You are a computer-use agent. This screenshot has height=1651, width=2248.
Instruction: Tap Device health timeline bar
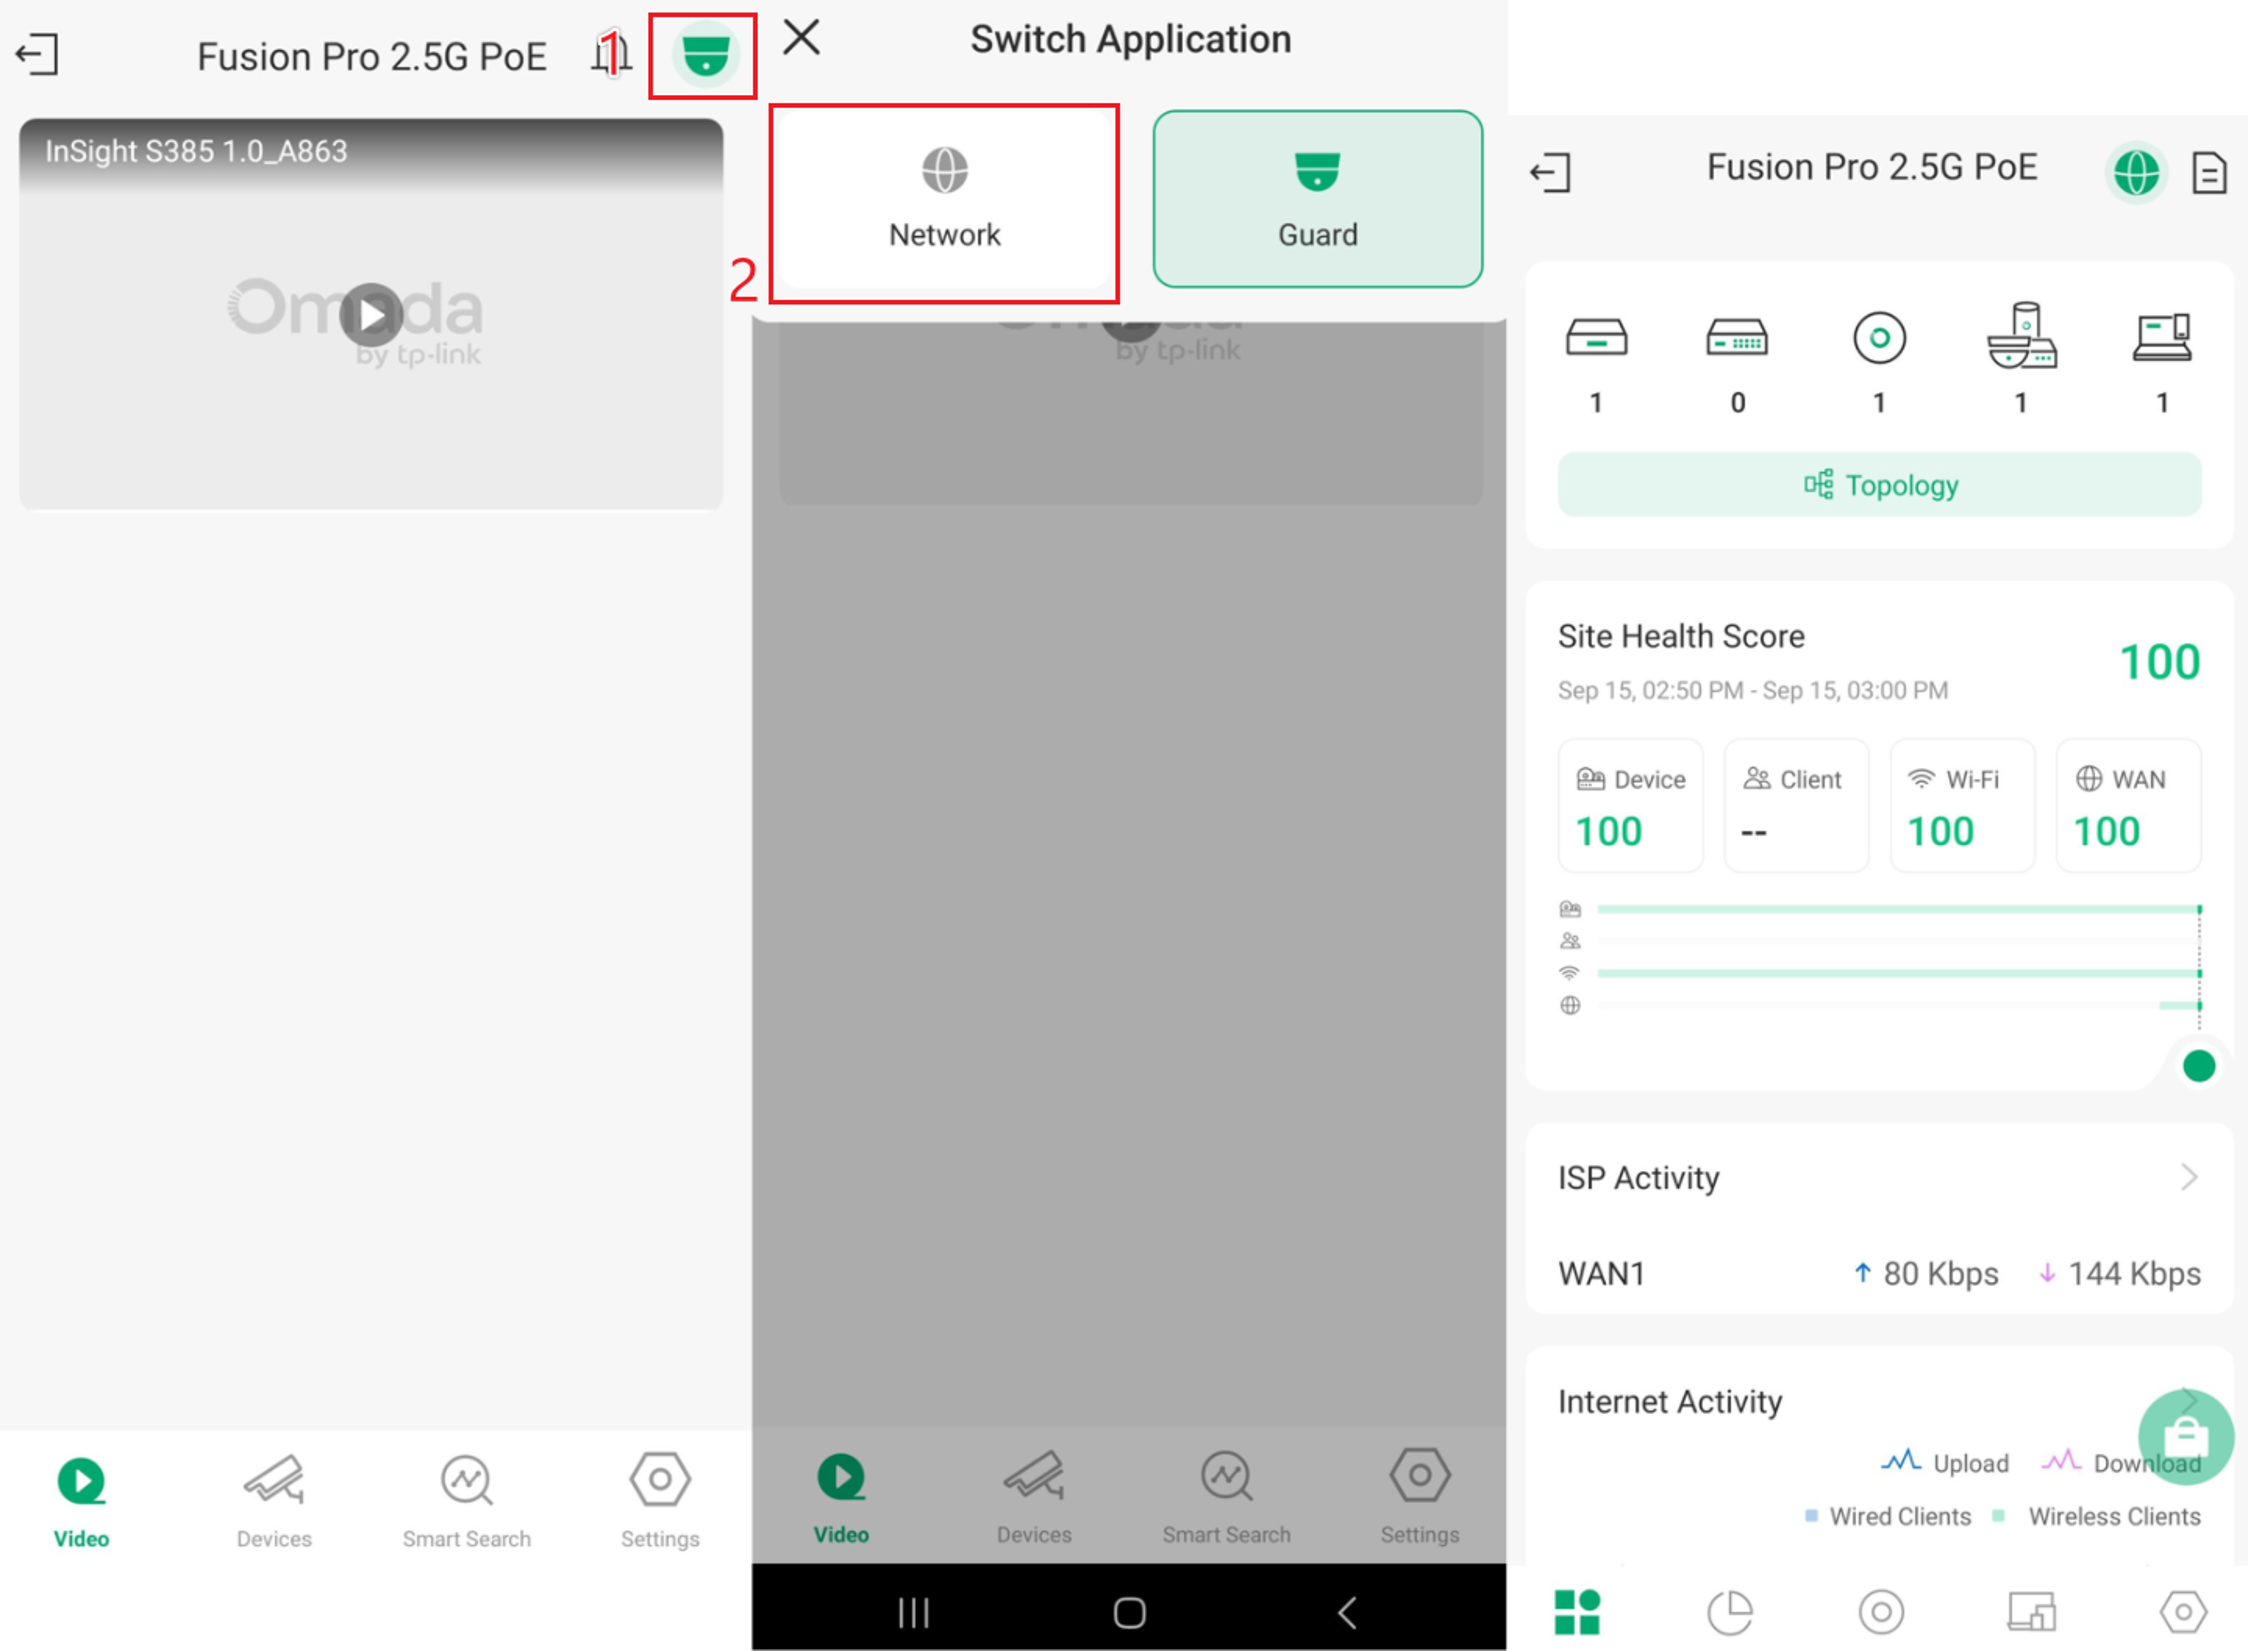[1899, 909]
